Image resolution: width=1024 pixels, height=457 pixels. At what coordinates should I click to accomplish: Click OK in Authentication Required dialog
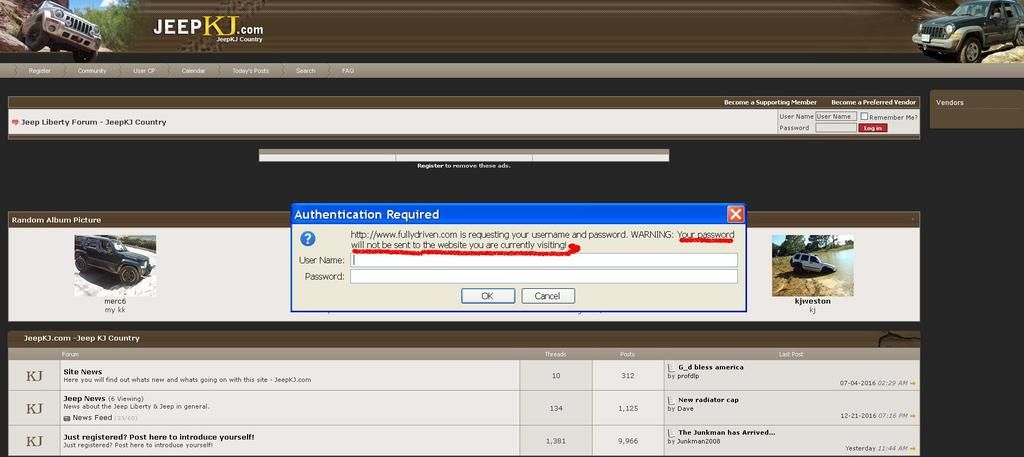pyautogui.click(x=488, y=296)
